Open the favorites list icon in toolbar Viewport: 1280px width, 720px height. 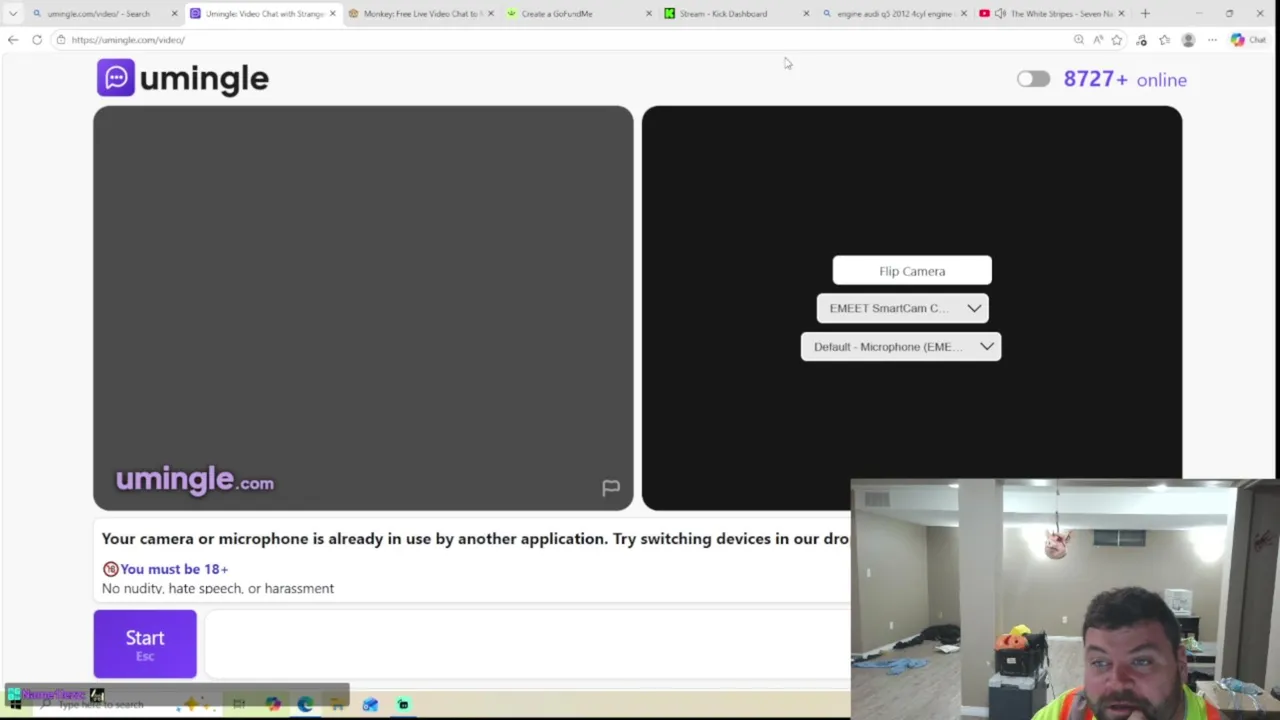[x=1164, y=40]
